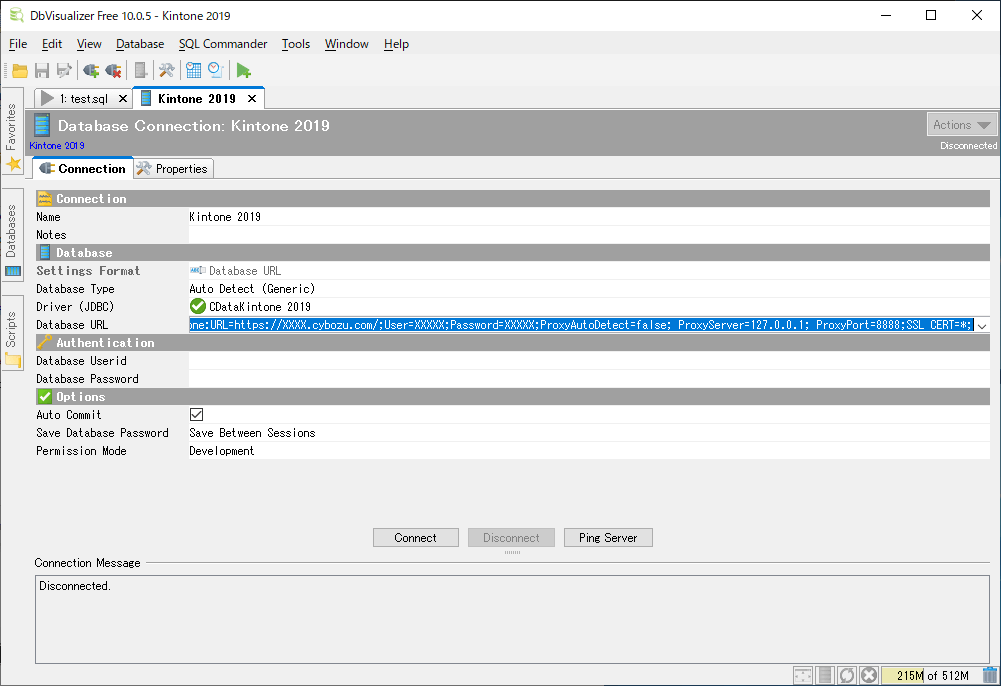Image resolution: width=1002 pixels, height=686 pixels.
Task: Click the Connection Message text area
Action: [x=513, y=619]
